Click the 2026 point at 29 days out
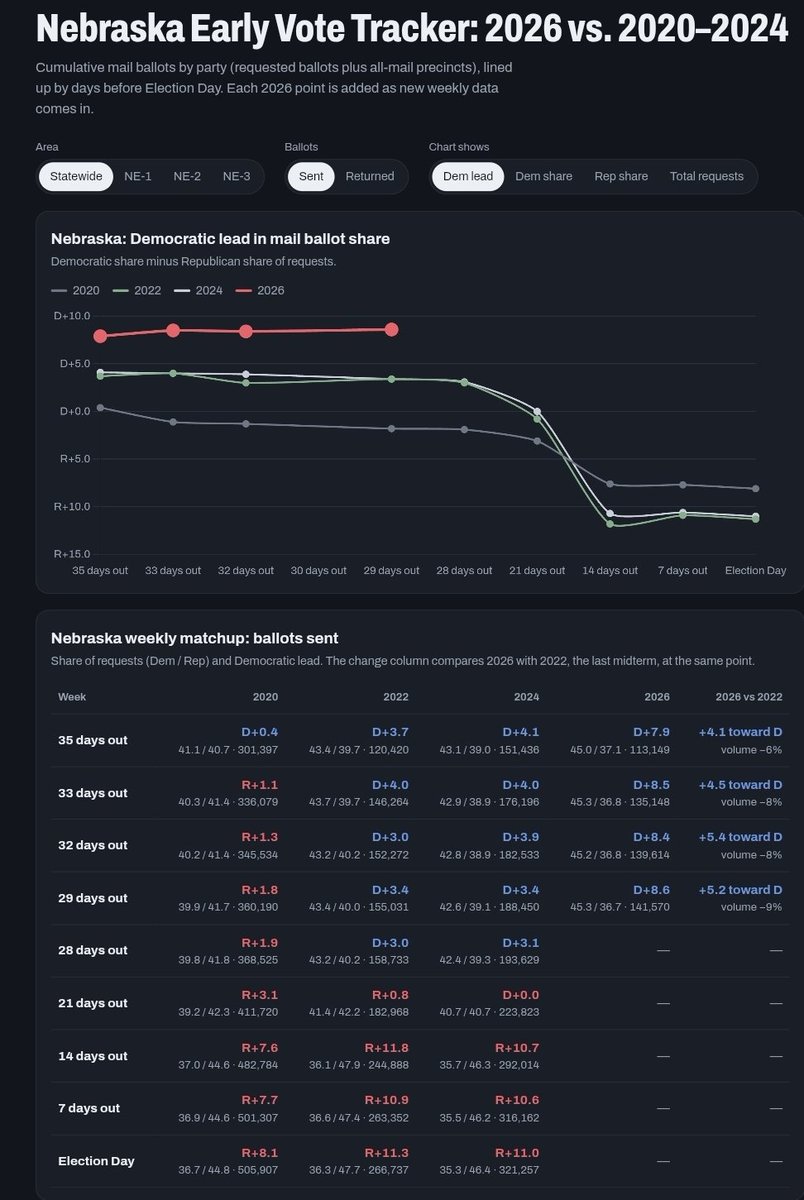The image size is (804, 1200). point(392,329)
